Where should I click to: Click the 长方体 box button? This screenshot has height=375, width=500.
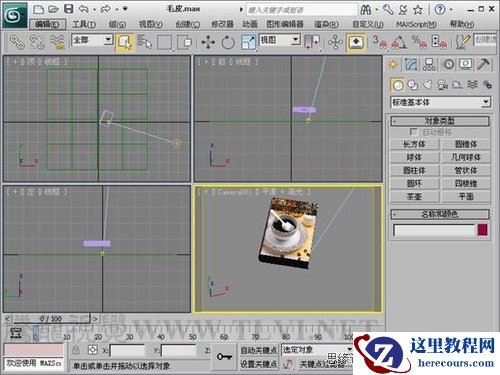coord(414,144)
